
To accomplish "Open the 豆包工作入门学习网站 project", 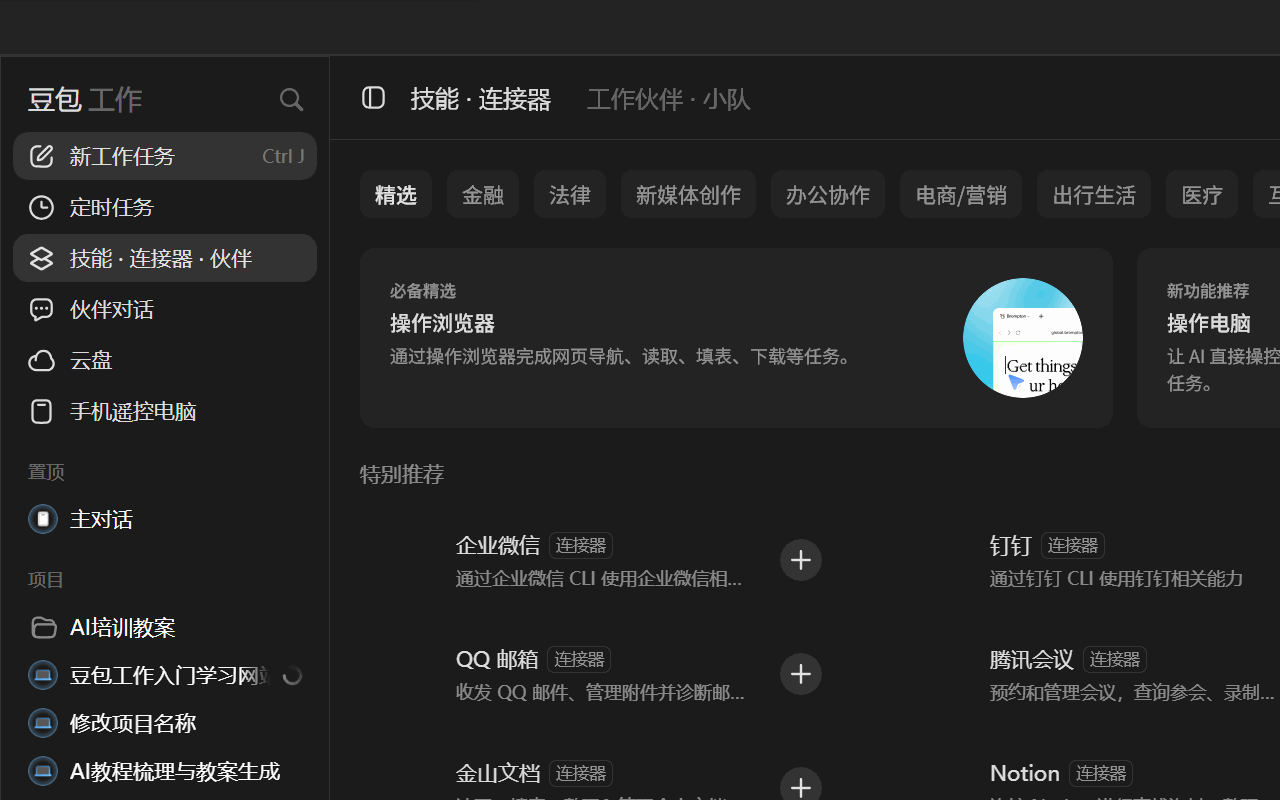I will click(x=165, y=675).
